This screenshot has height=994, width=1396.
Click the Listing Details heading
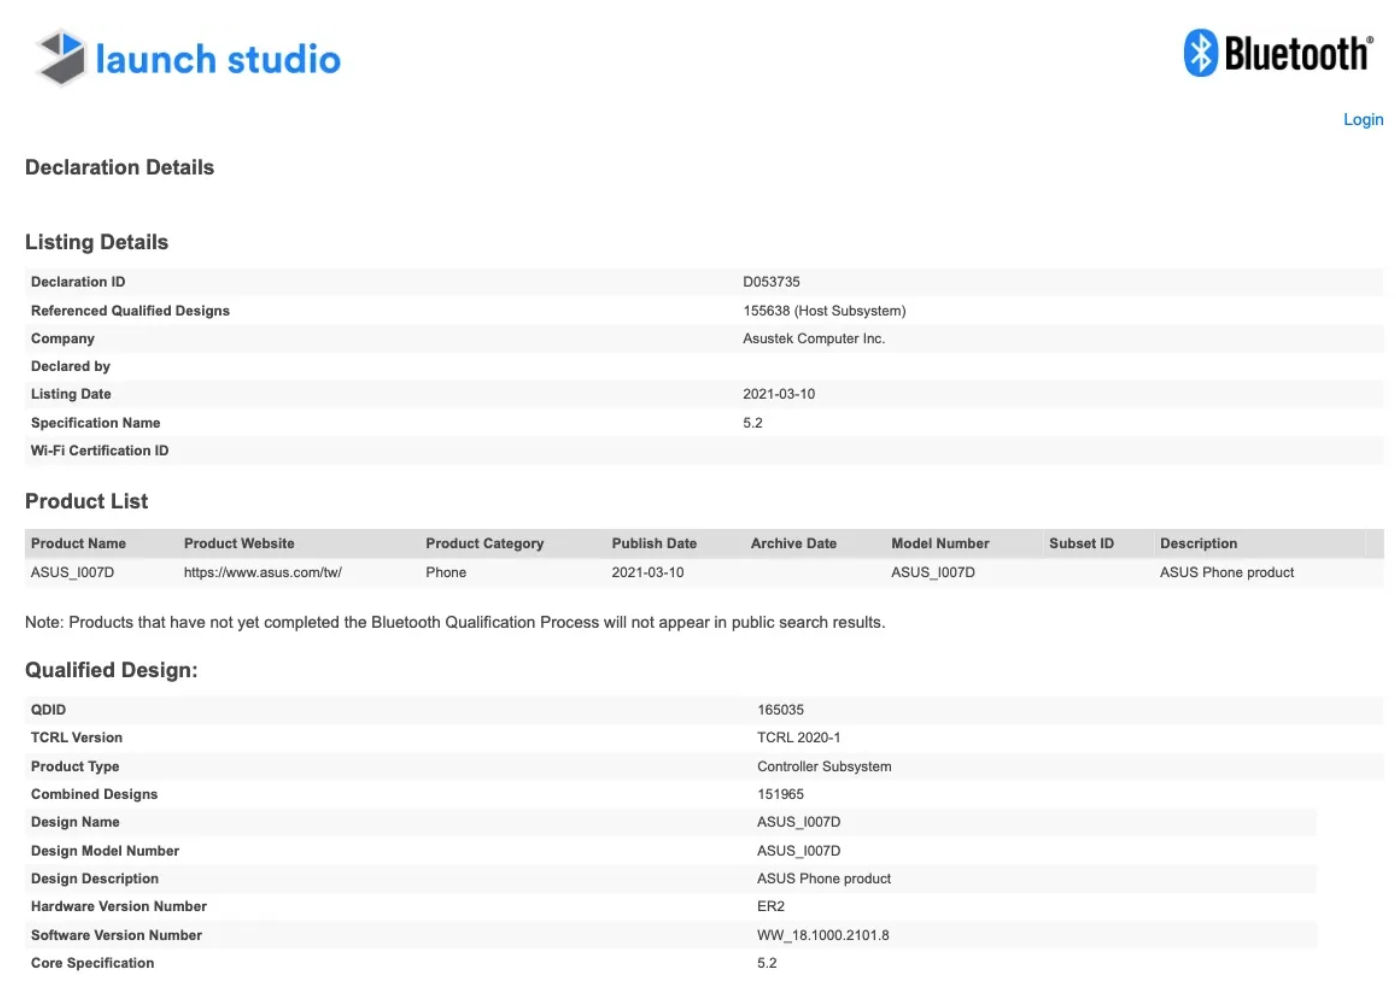pyautogui.click(x=97, y=242)
